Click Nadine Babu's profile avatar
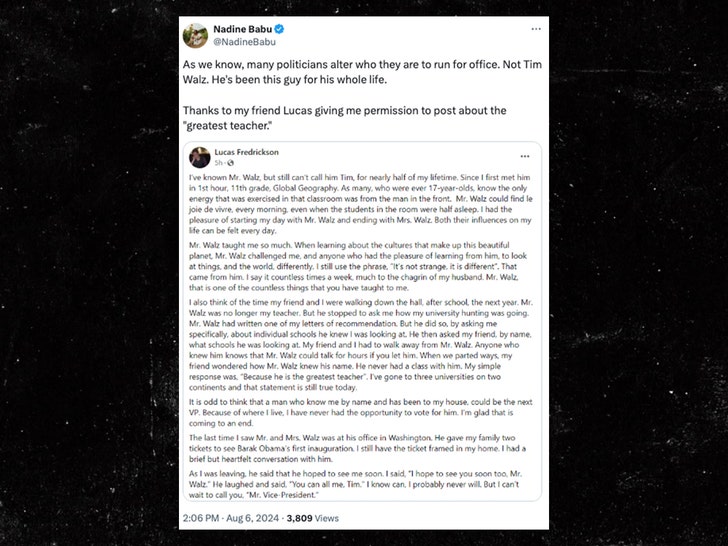Image resolution: width=728 pixels, height=546 pixels. tap(195, 35)
